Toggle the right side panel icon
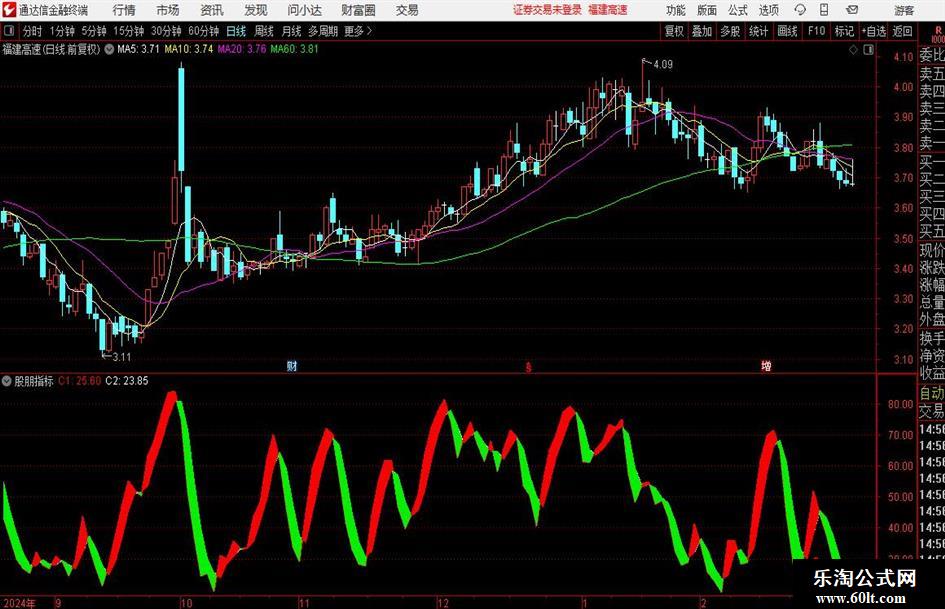This screenshot has width=945, height=609. [x=868, y=50]
